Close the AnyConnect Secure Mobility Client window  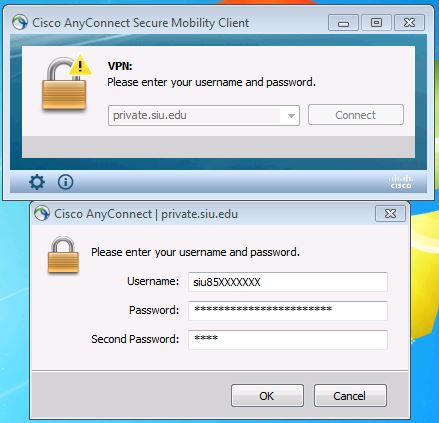409,23
